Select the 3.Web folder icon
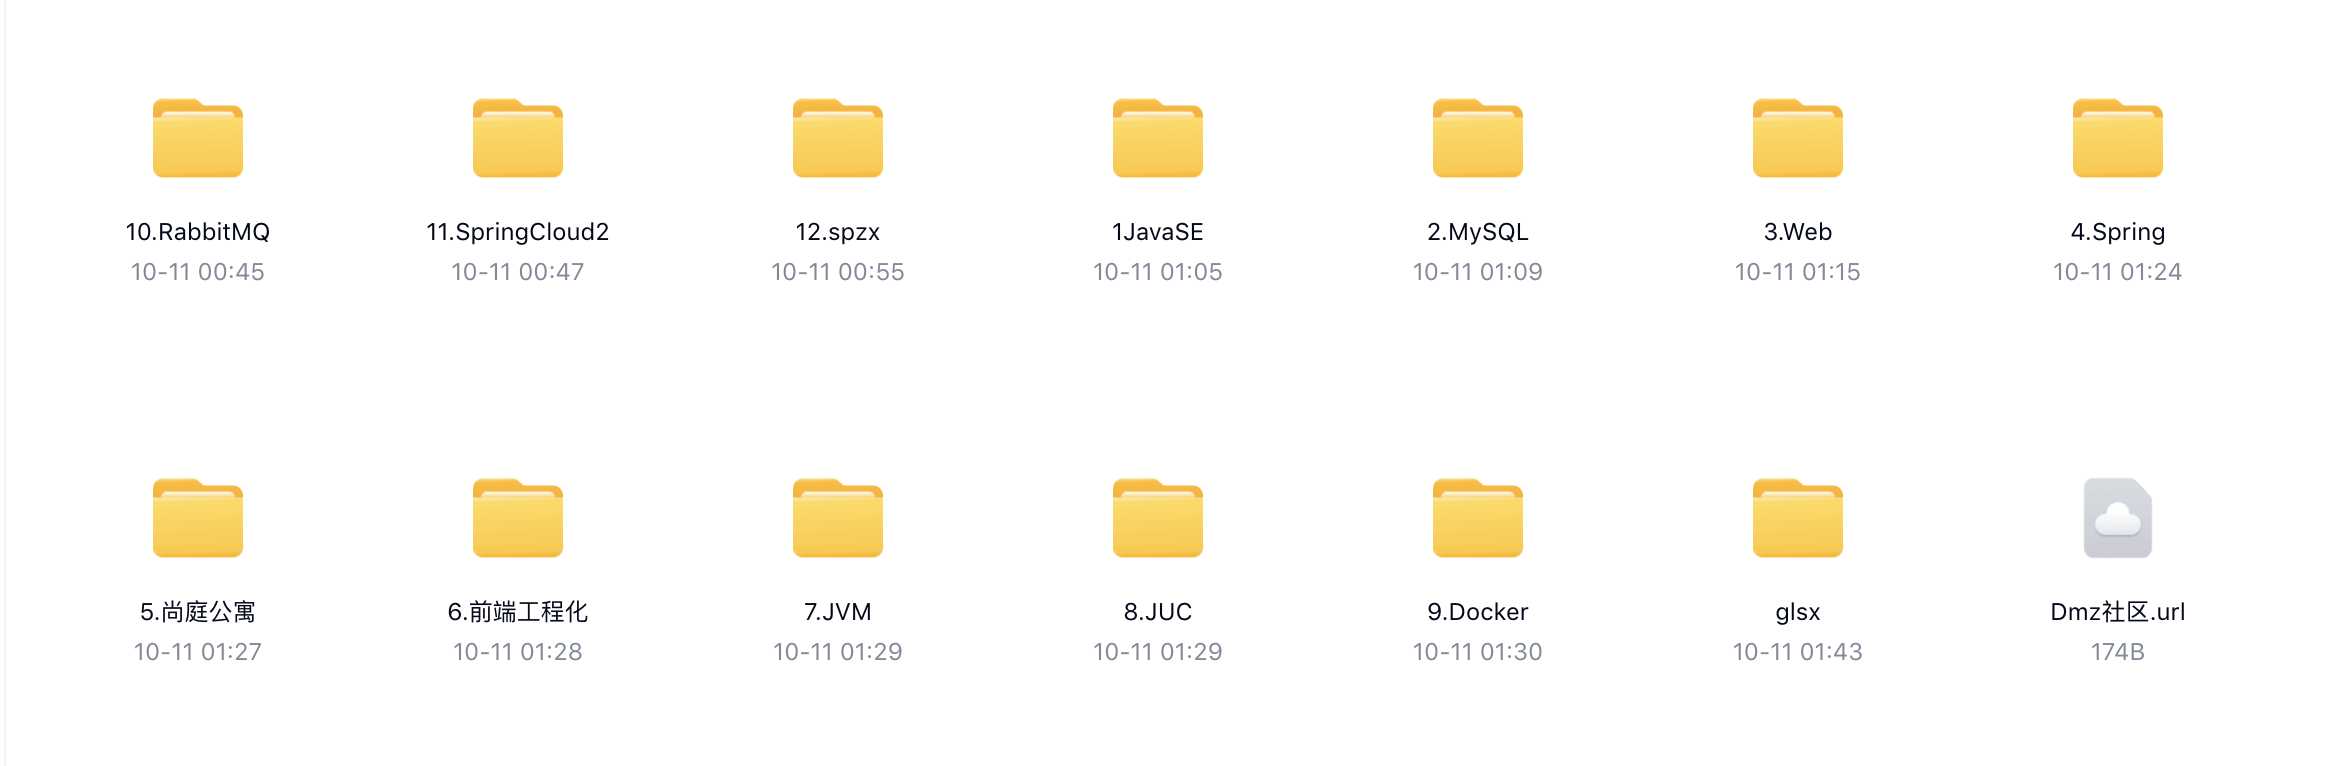Viewport: 2342px width, 766px height. [1798, 138]
